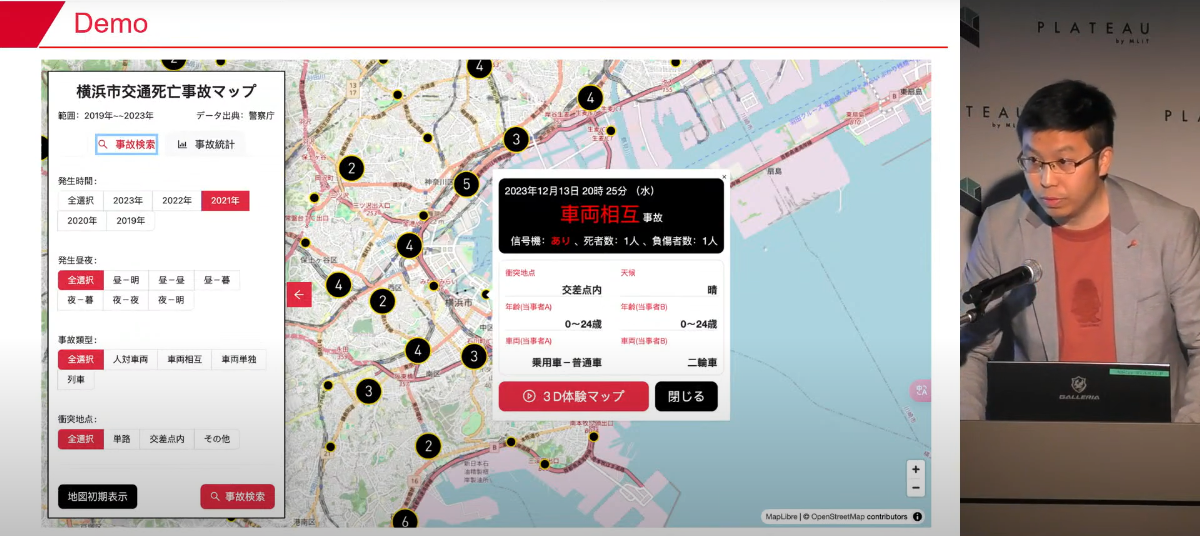Viewport: 1200px width, 536px height.
Task: Filter by 車両単独 accident type
Action: pyautogui.click(x=239, y=359)
